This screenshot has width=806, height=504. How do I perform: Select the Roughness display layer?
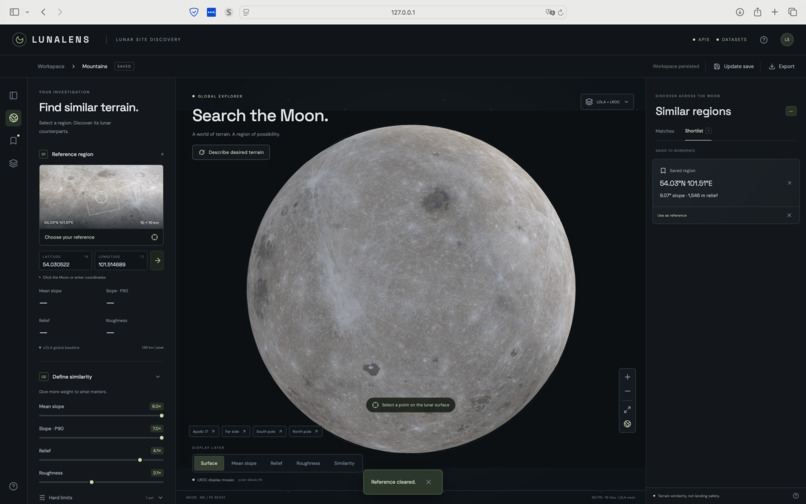point(308,463)
